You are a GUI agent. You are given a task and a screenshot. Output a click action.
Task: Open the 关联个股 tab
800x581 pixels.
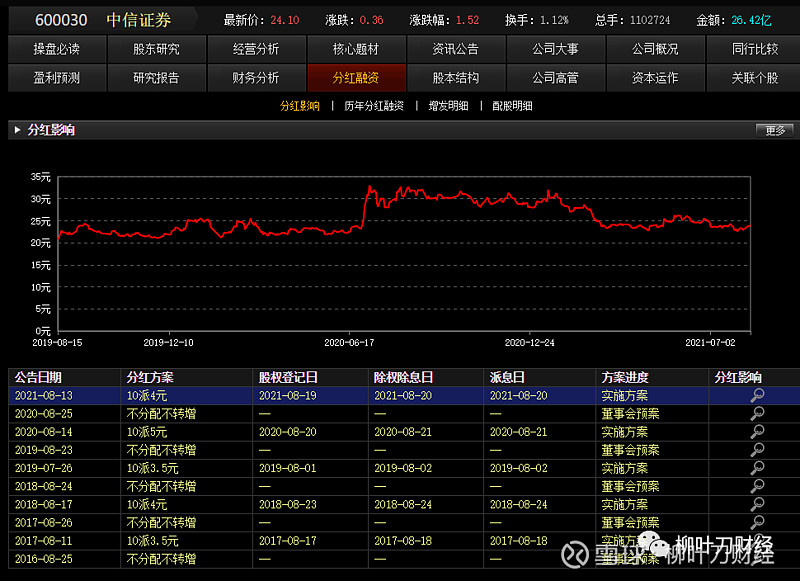[x=755, y=78]
